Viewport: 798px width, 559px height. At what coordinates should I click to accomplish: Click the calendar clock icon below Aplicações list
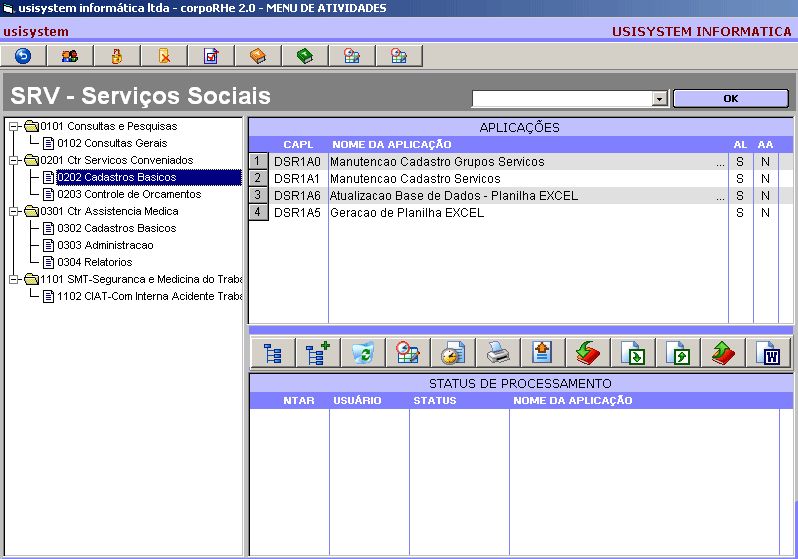[x=408, y=352]
